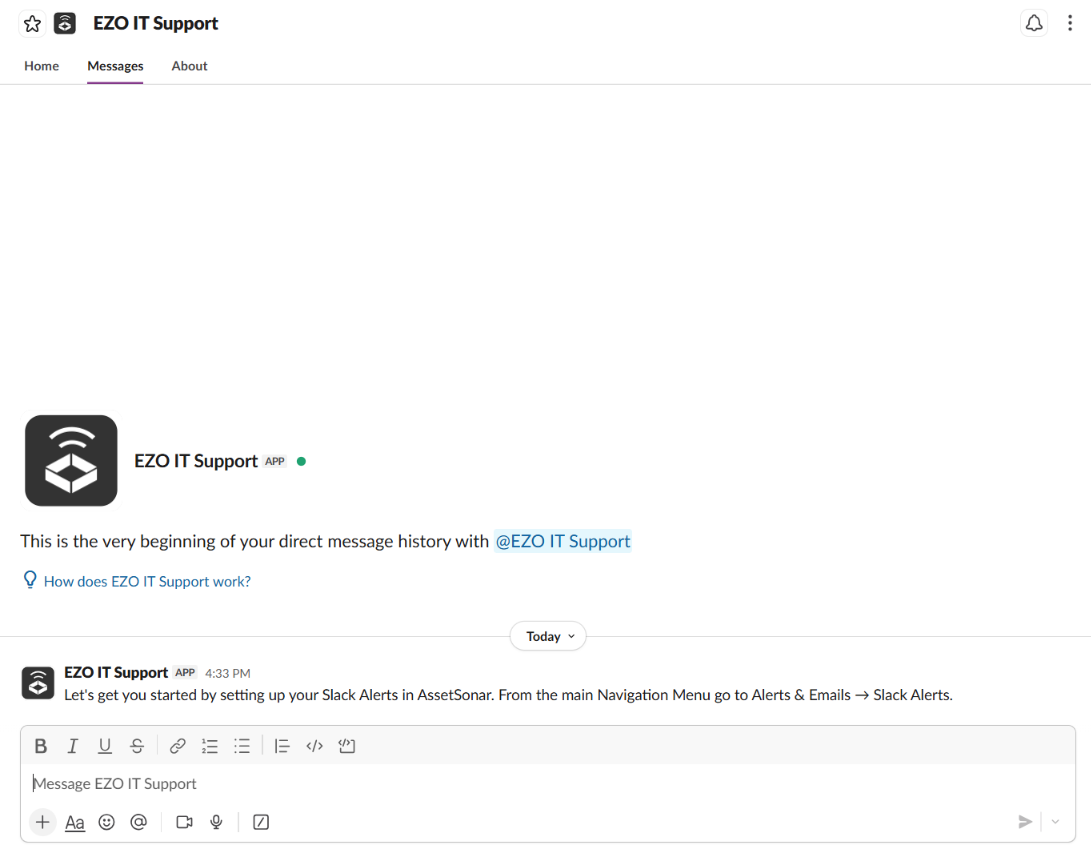Click the message sender avatar icon
This screenshot has width=1091, height=858.
[x=38, y=683]
